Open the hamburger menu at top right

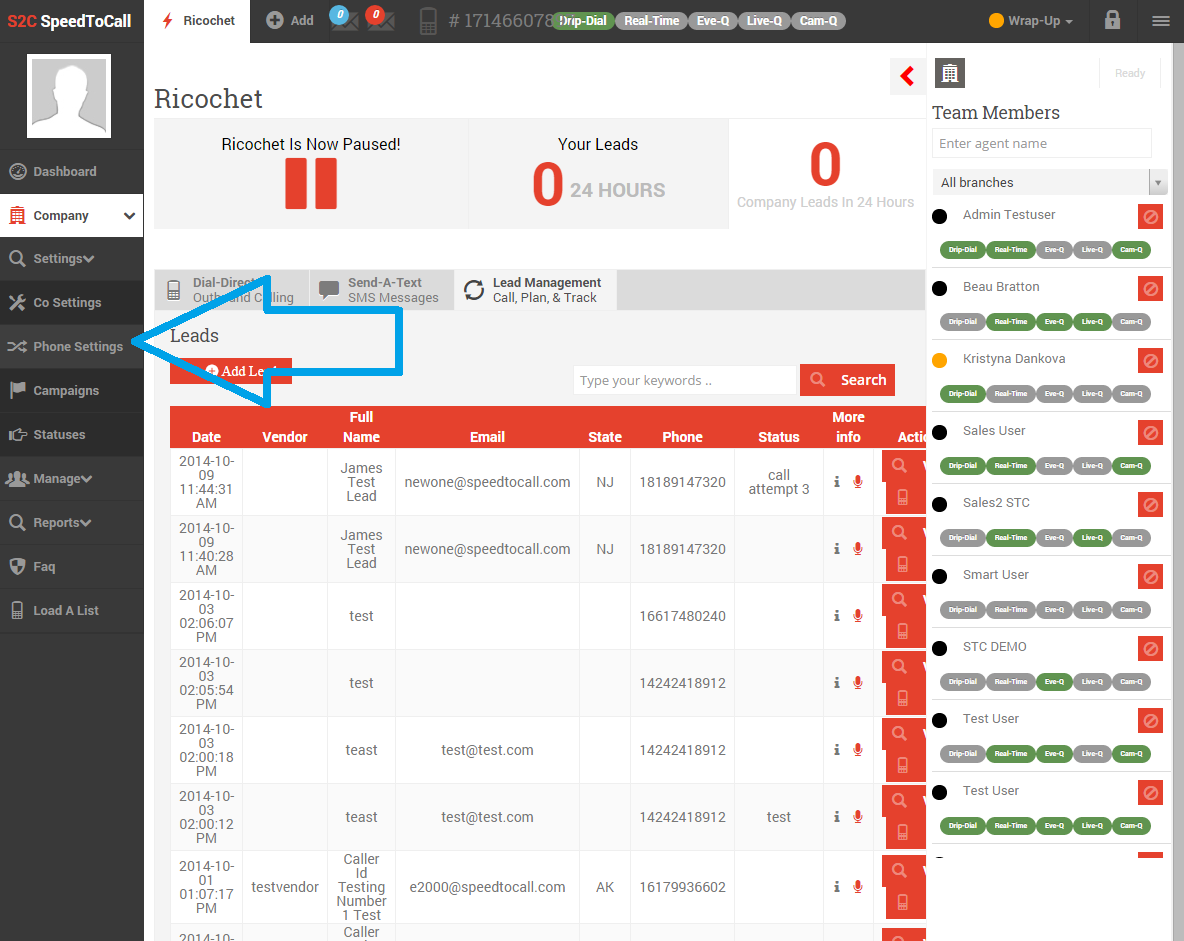pos(1160,20)
